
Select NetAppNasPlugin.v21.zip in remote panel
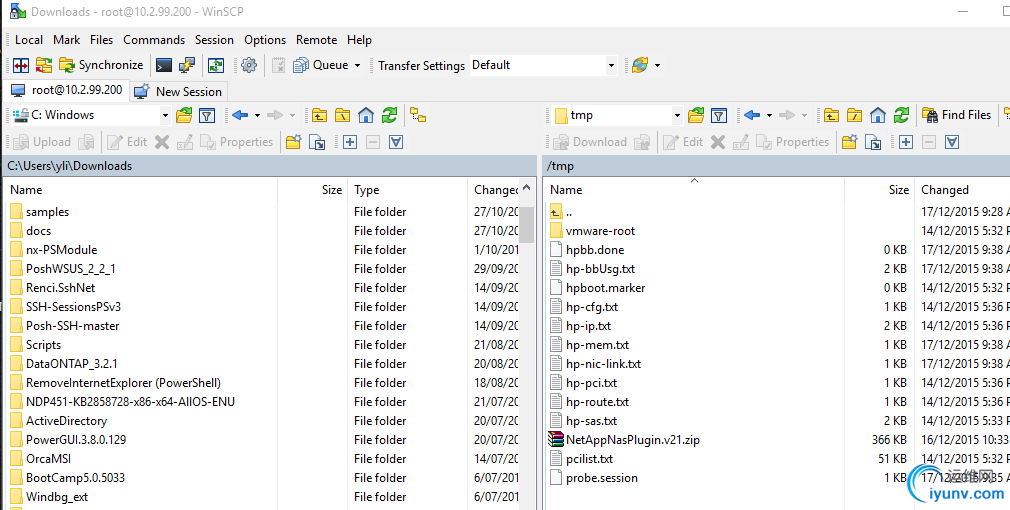point(633,440)
